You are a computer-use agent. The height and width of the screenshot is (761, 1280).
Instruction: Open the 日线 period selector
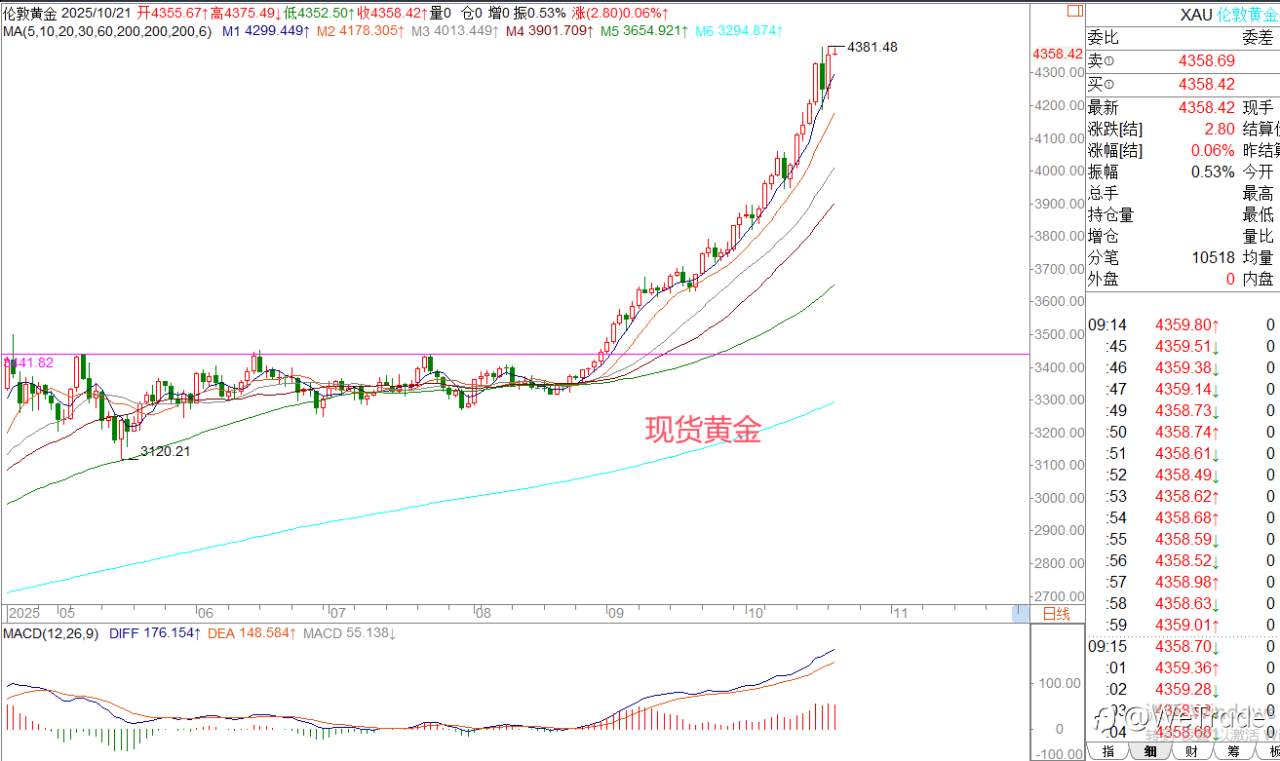[1056, 613]
